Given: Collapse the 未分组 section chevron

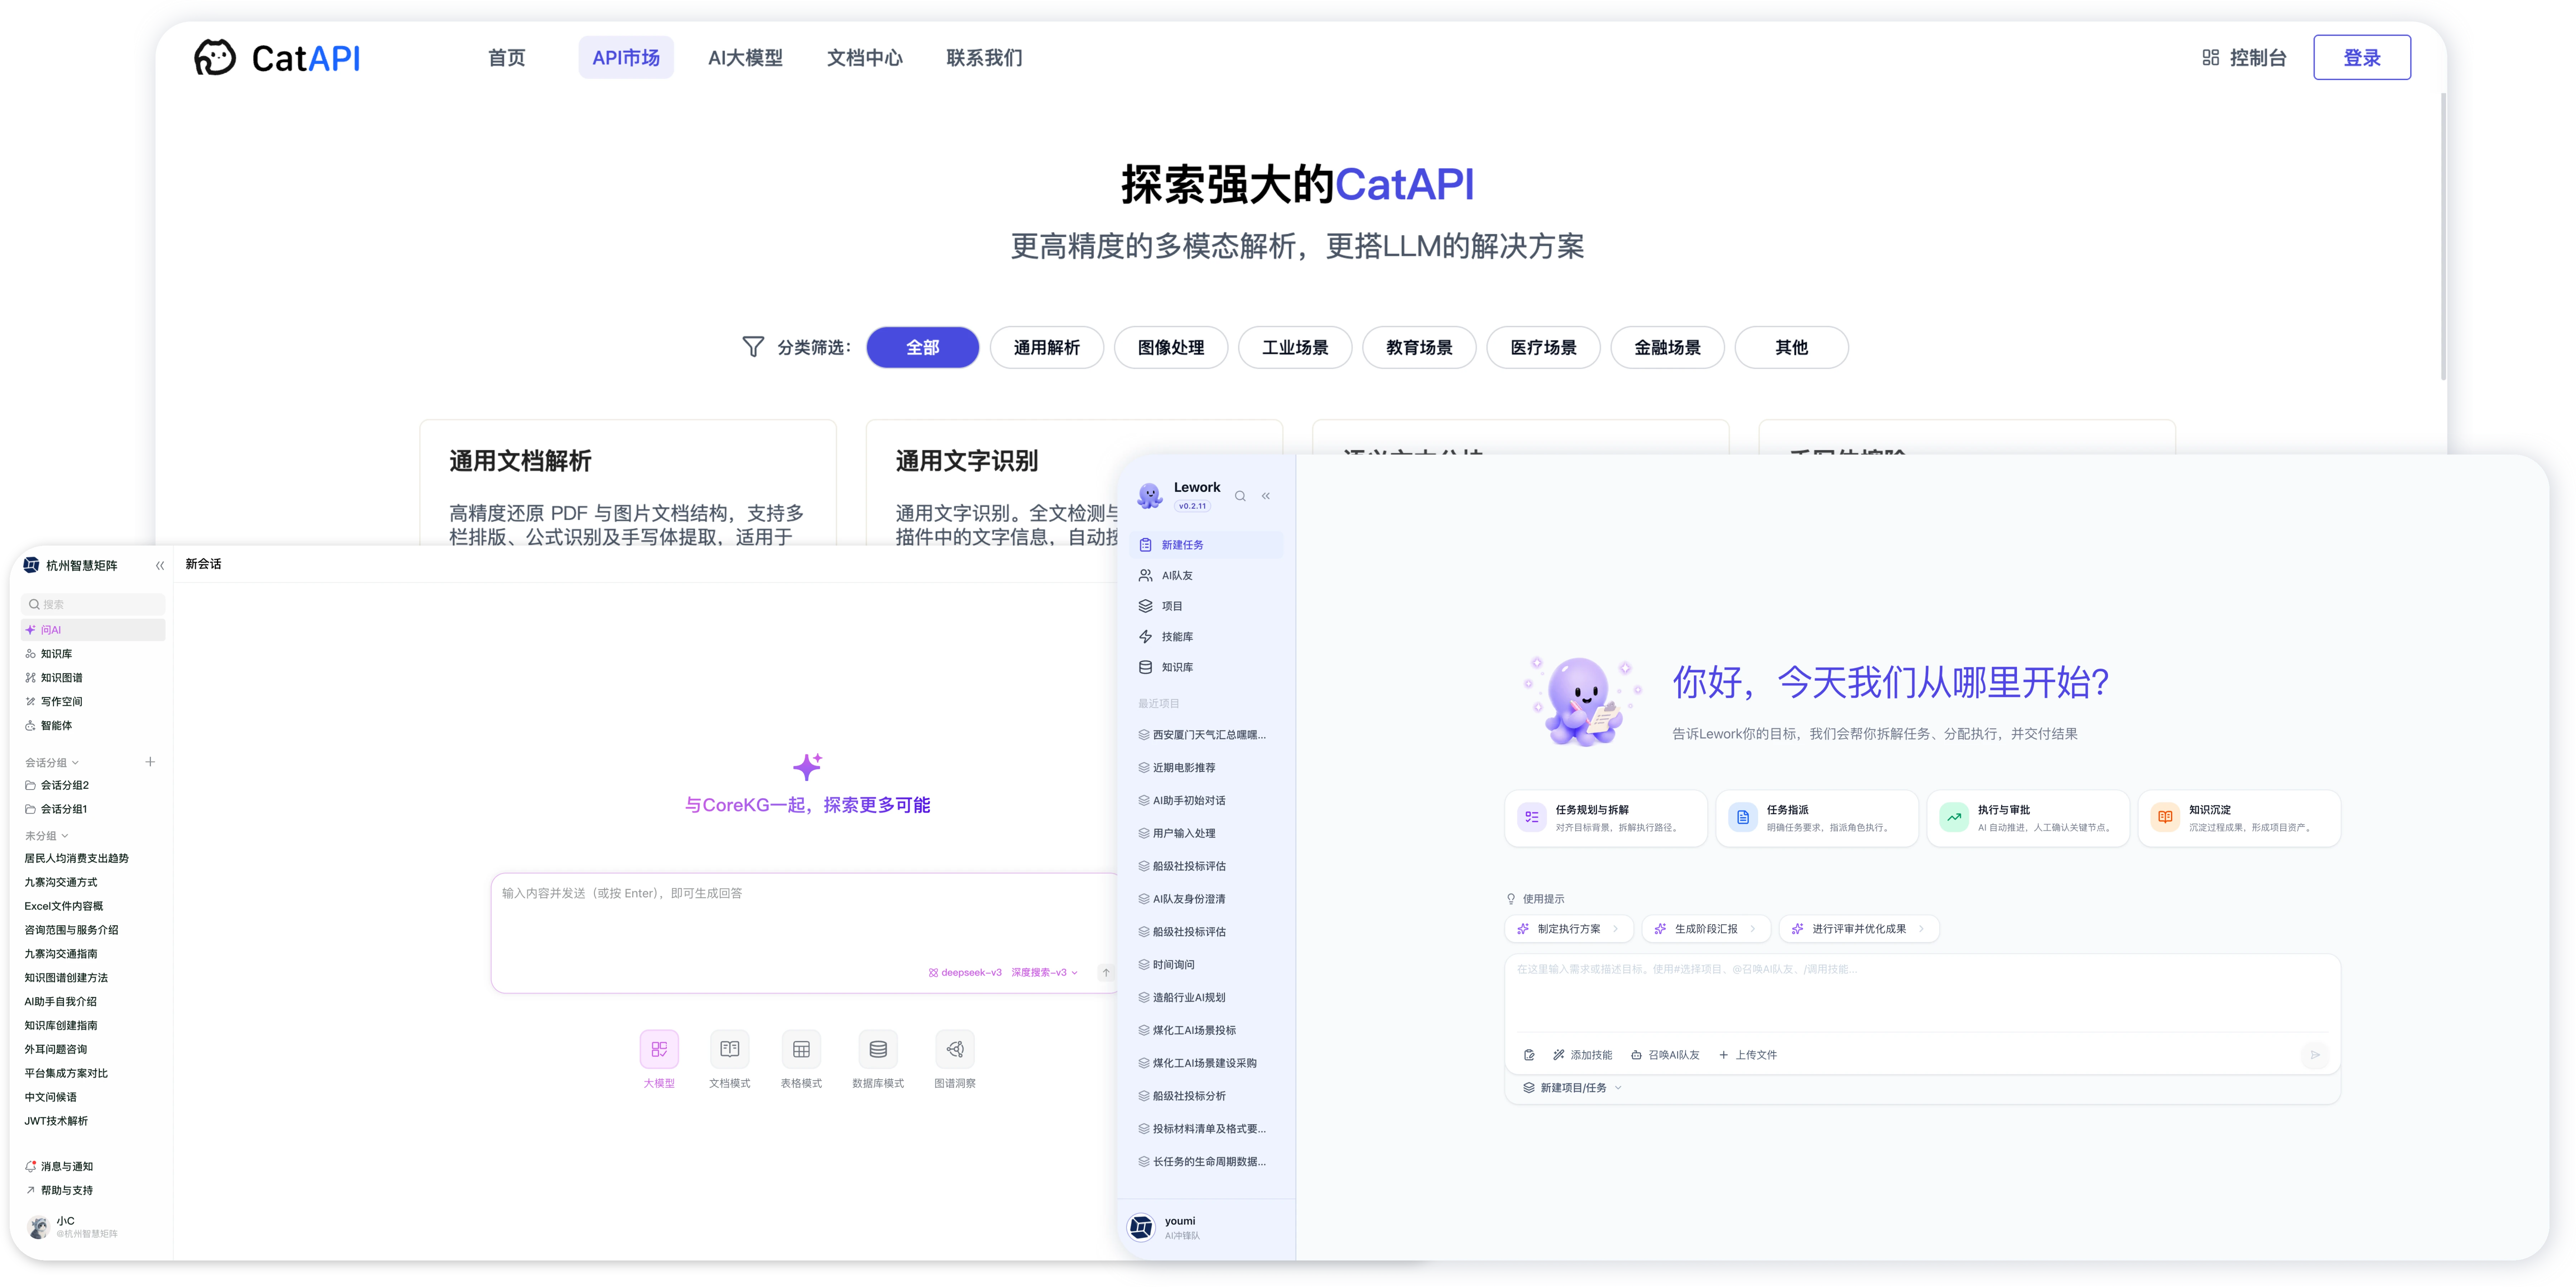Looking at the screenshot, I should click(x=65, y=836).
